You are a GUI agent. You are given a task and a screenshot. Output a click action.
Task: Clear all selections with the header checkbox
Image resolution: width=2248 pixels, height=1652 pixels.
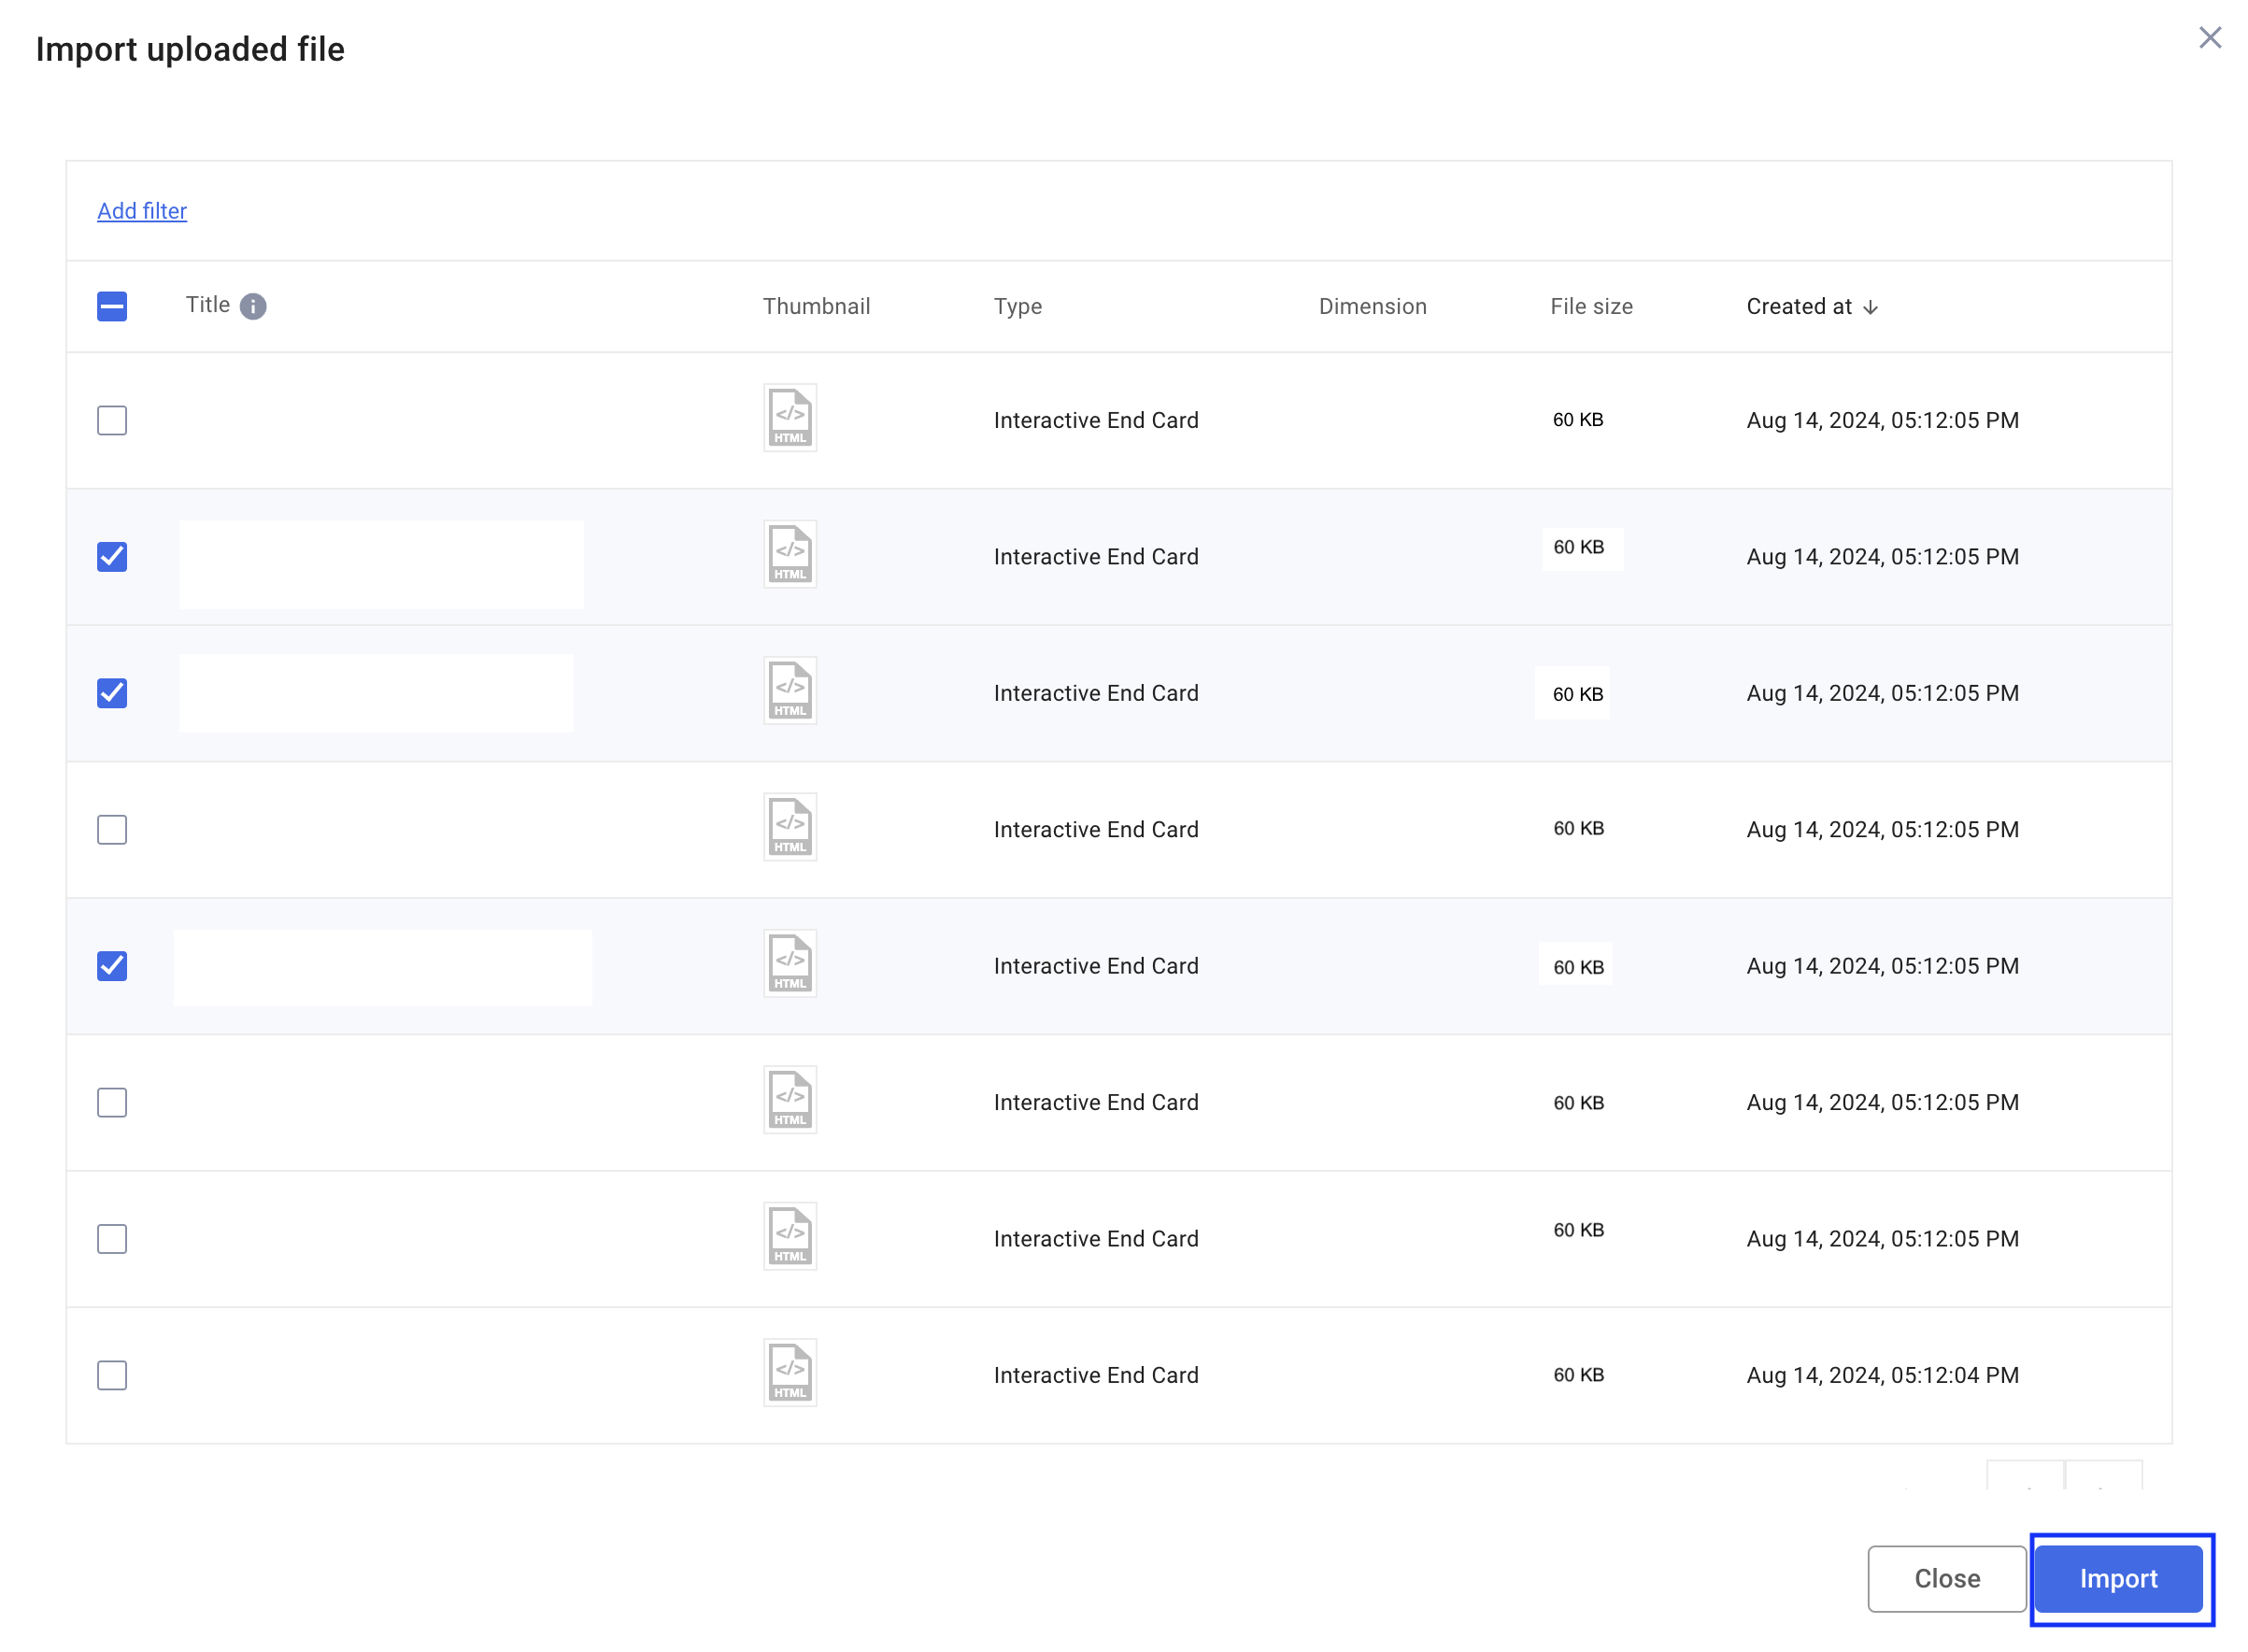(112, 306)
